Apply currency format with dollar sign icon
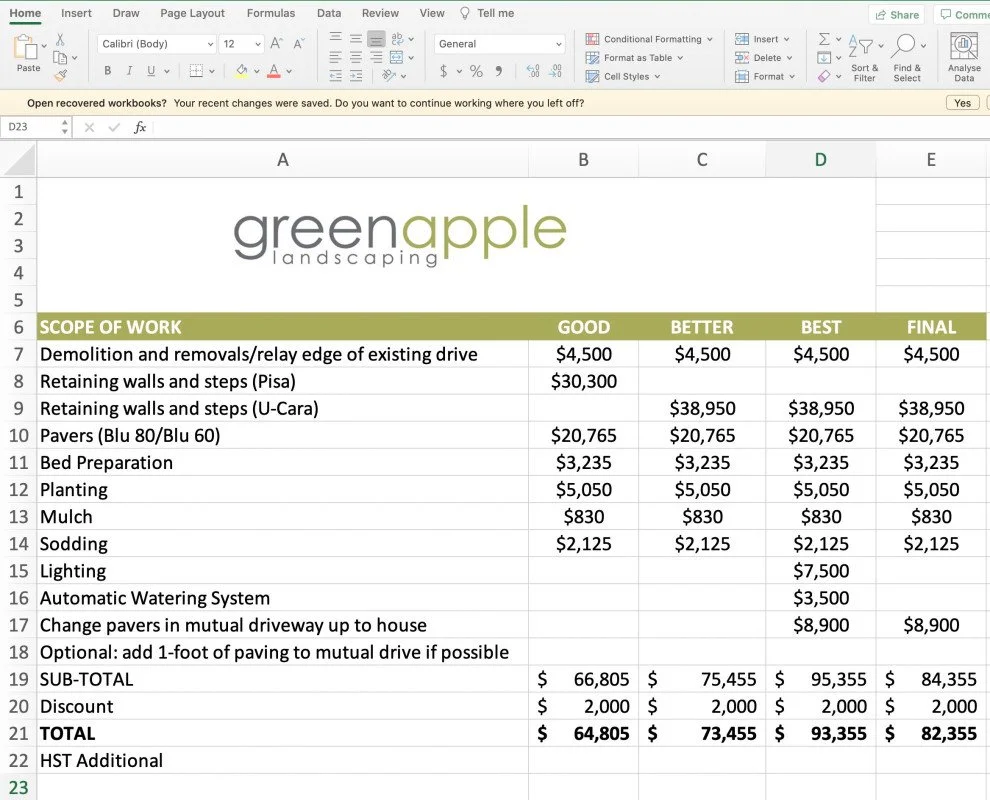 [444, 72]
